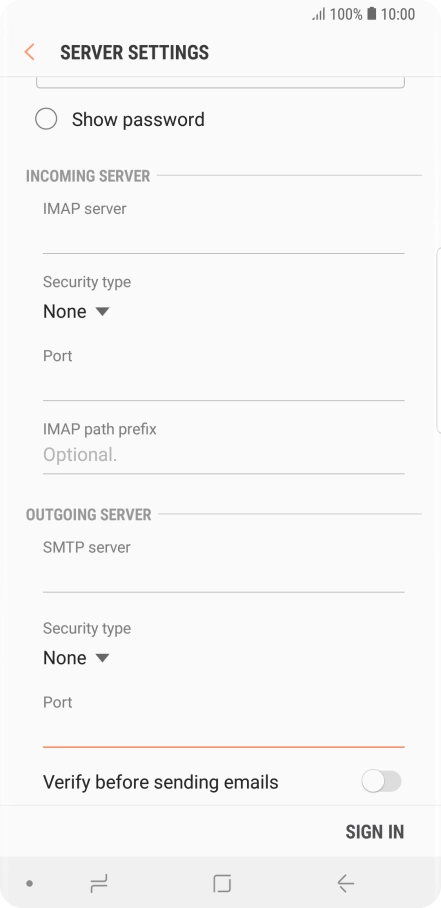
Task: Open incoming server Security type dropdown
Action: (x=76, y=312)
